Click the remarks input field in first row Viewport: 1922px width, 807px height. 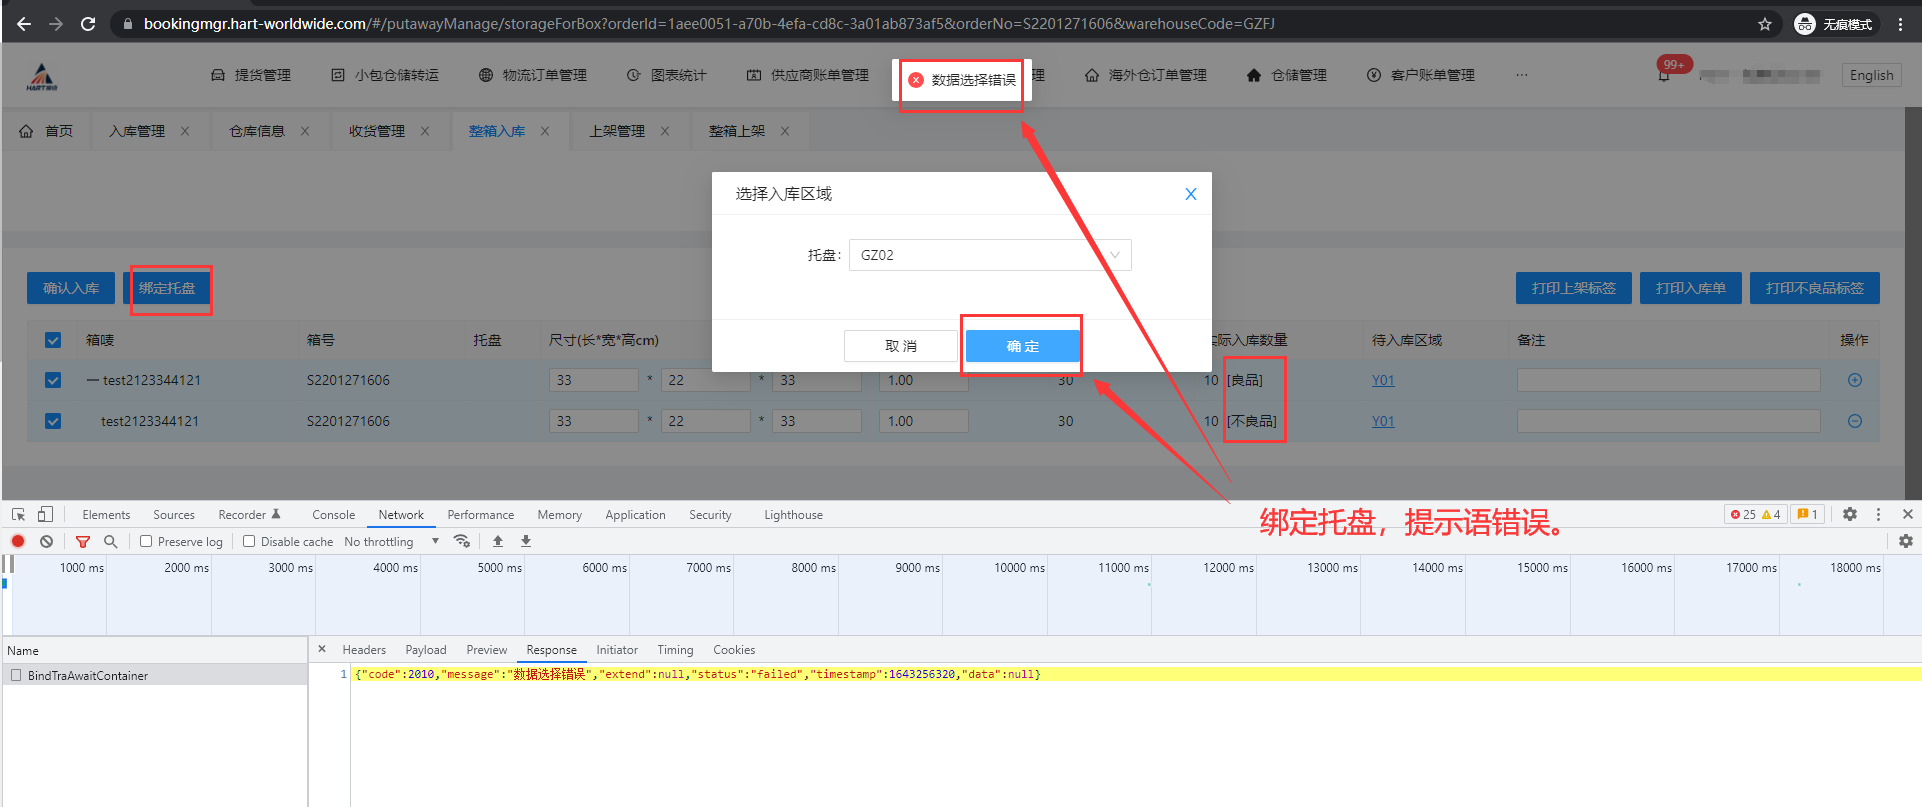(x=1667, y=380)
